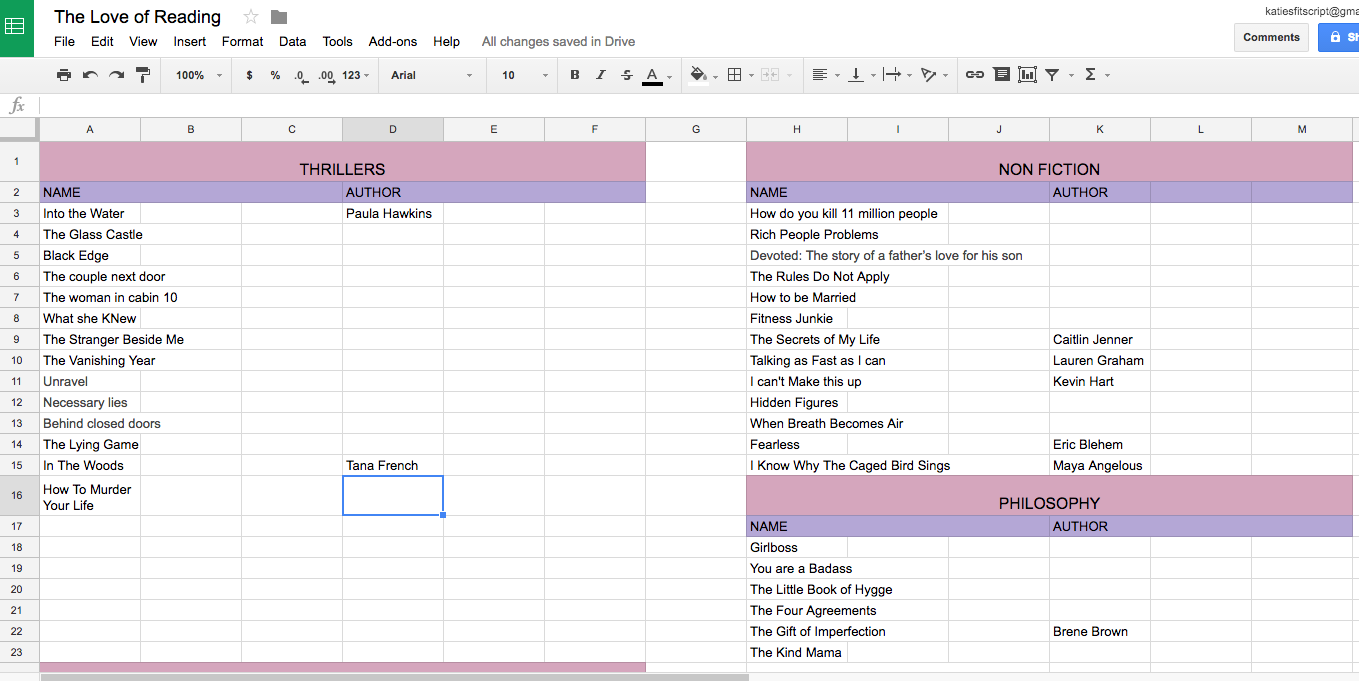Open the View menu
1359x681 pixels.
click(143, 41)
